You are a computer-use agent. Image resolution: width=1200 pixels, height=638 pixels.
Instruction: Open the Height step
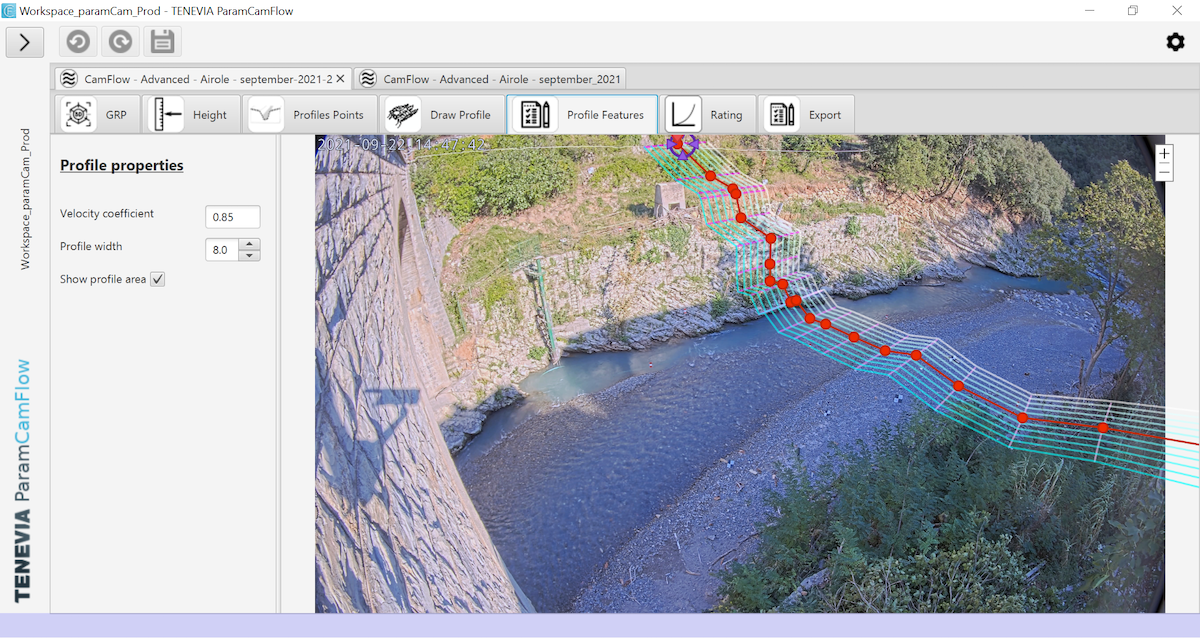tap(192, 115)
